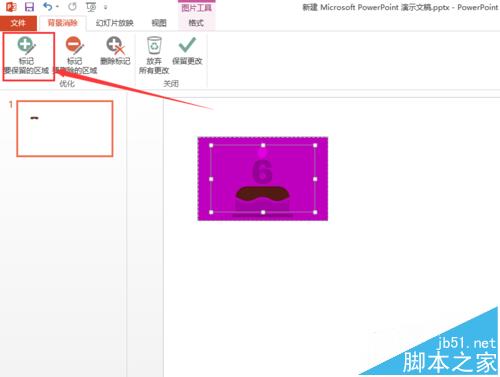Click the number 6 candle in picture
The image size is (500, 377).
[262, 171]
